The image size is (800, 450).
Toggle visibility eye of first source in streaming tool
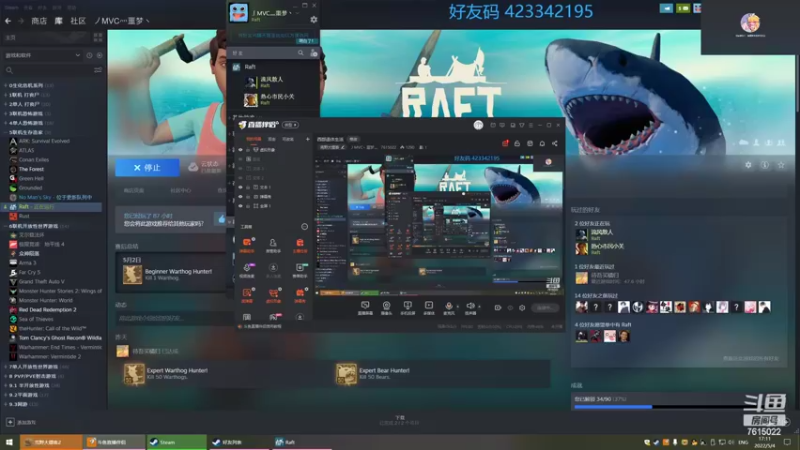pos(240,150)
